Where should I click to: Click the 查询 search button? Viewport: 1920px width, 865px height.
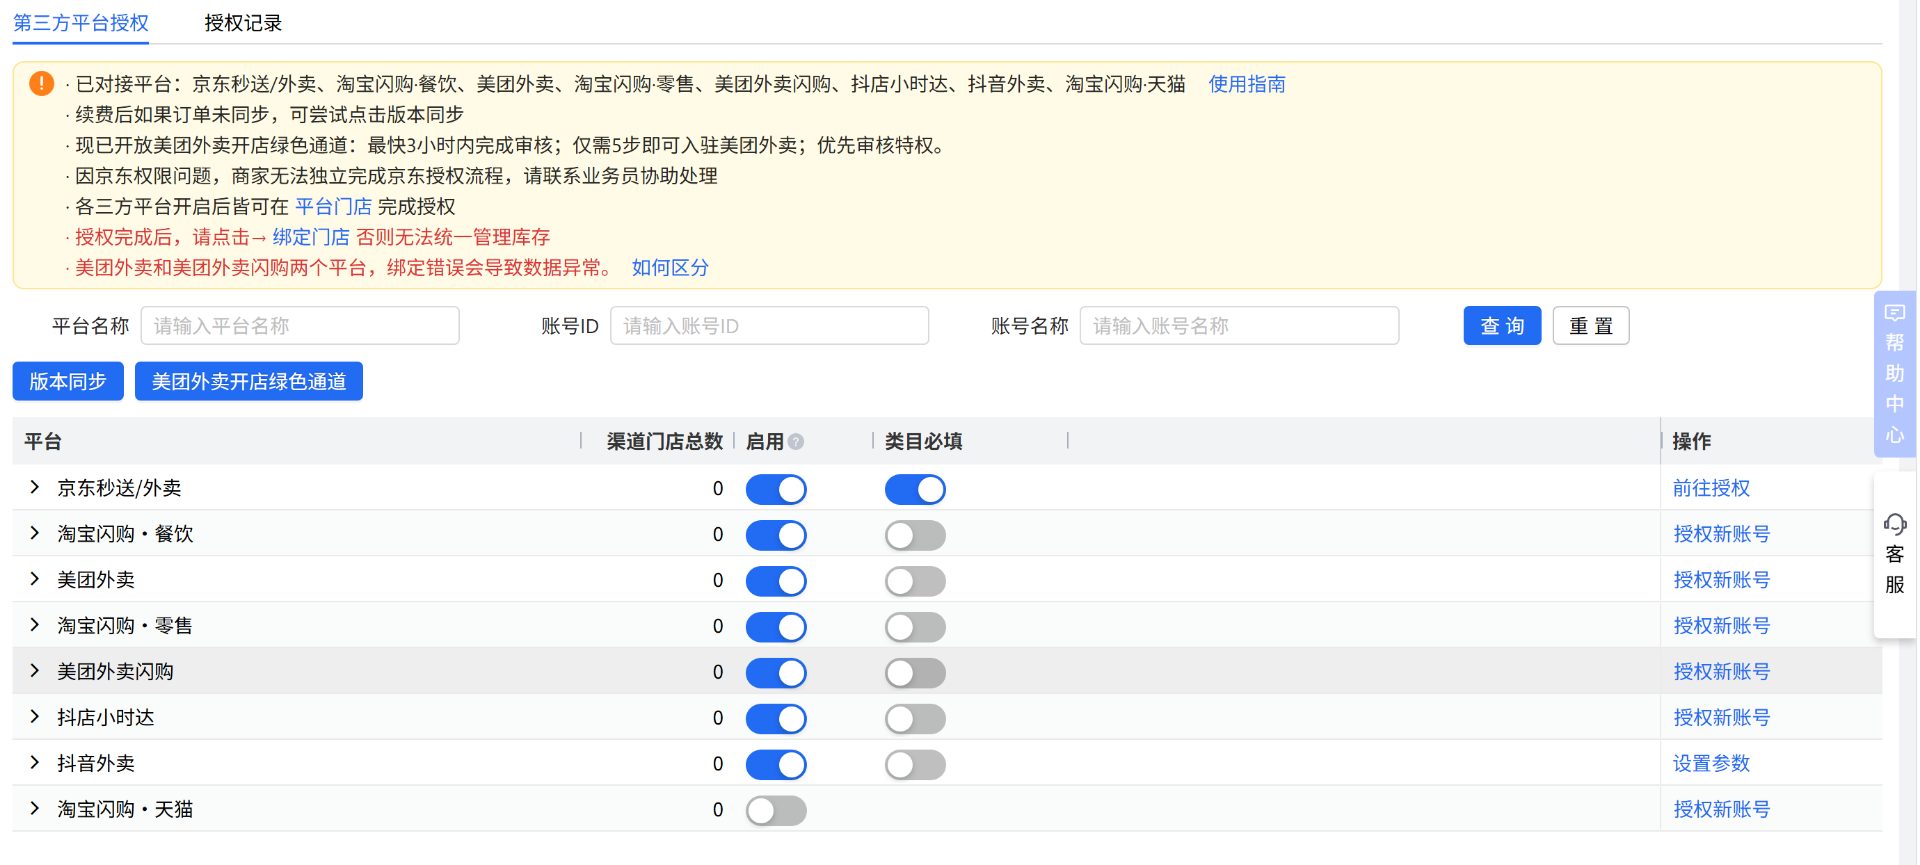(1502, 326)
